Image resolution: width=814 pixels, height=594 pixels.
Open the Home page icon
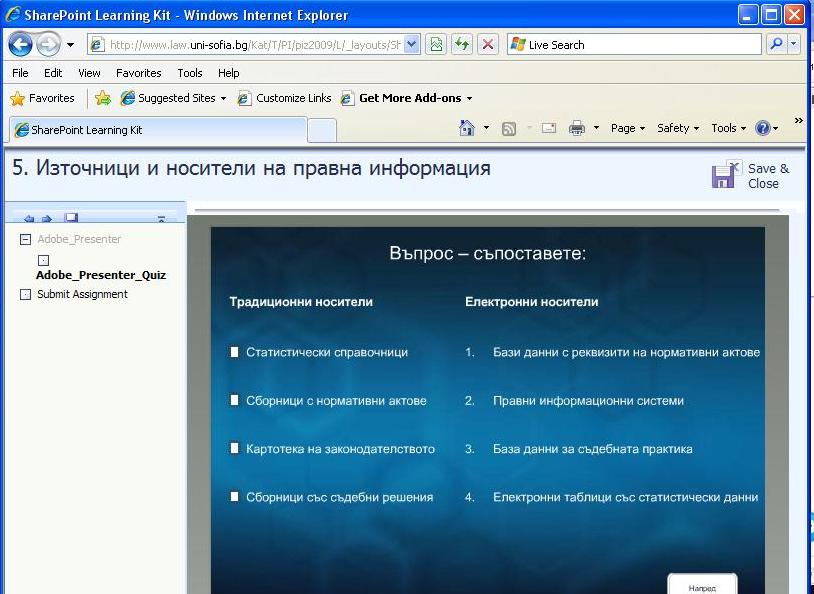[x=466, y=128]
